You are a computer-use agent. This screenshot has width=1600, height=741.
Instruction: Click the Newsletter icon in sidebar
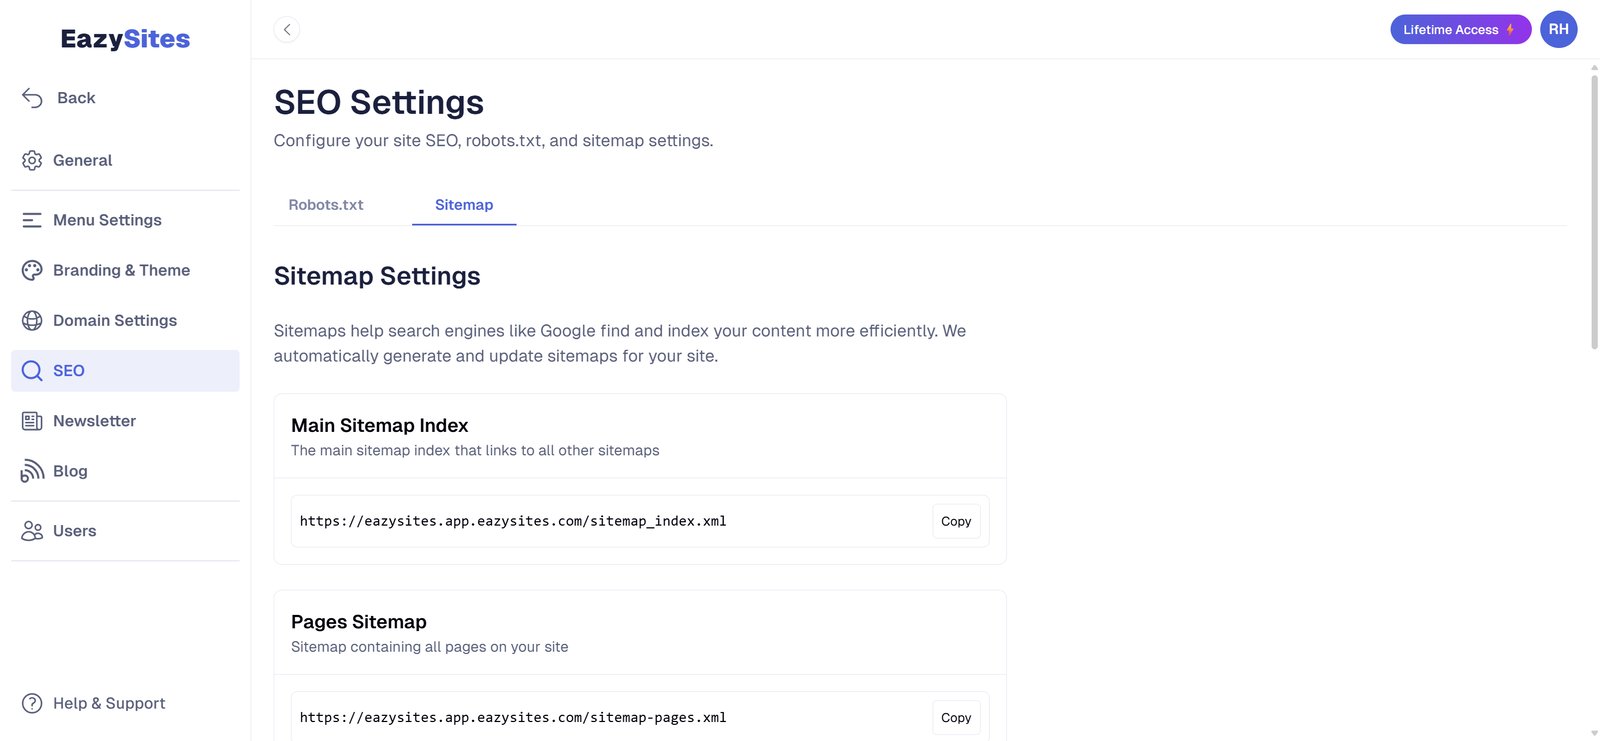pos(32,421)
